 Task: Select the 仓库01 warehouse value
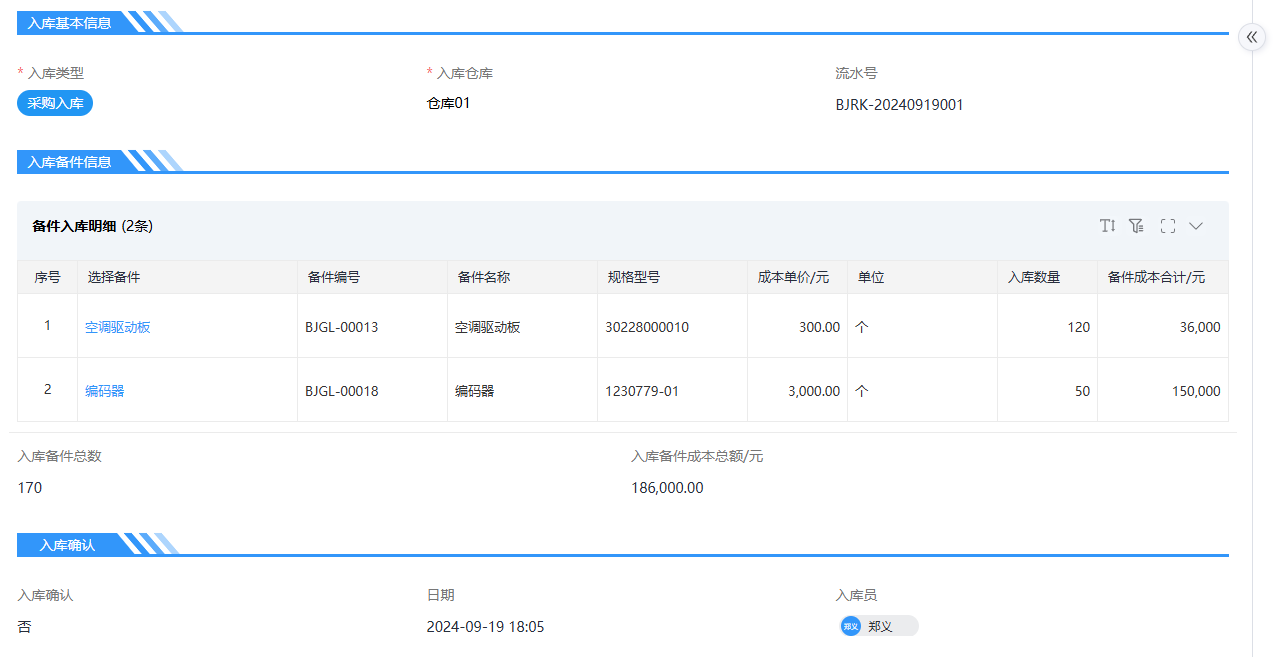point(448,103)
